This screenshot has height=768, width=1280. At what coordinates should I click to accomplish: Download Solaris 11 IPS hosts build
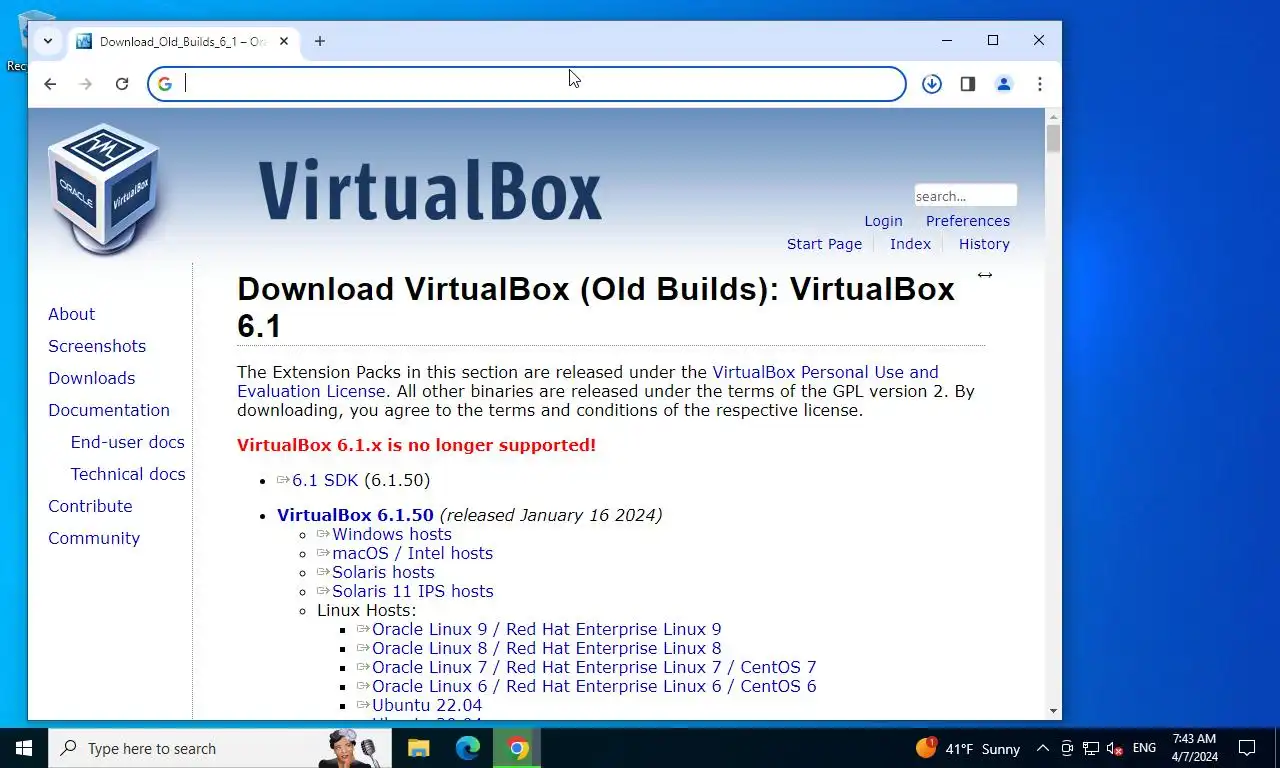[412, 591]
